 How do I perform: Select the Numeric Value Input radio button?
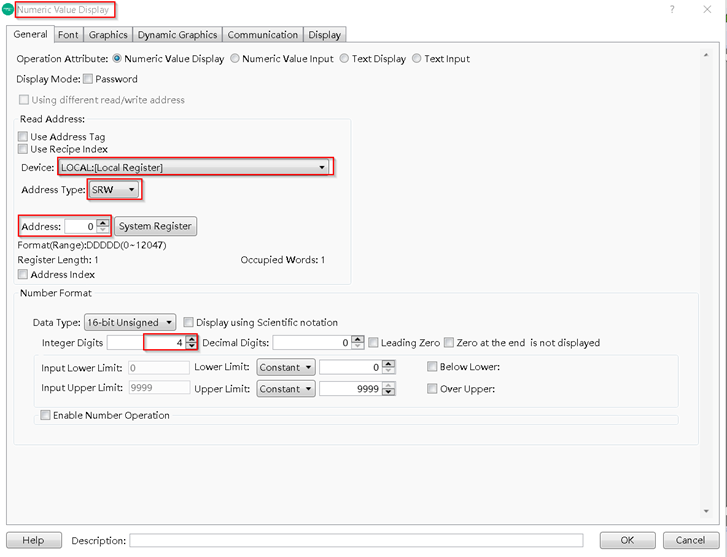(235, 59)
